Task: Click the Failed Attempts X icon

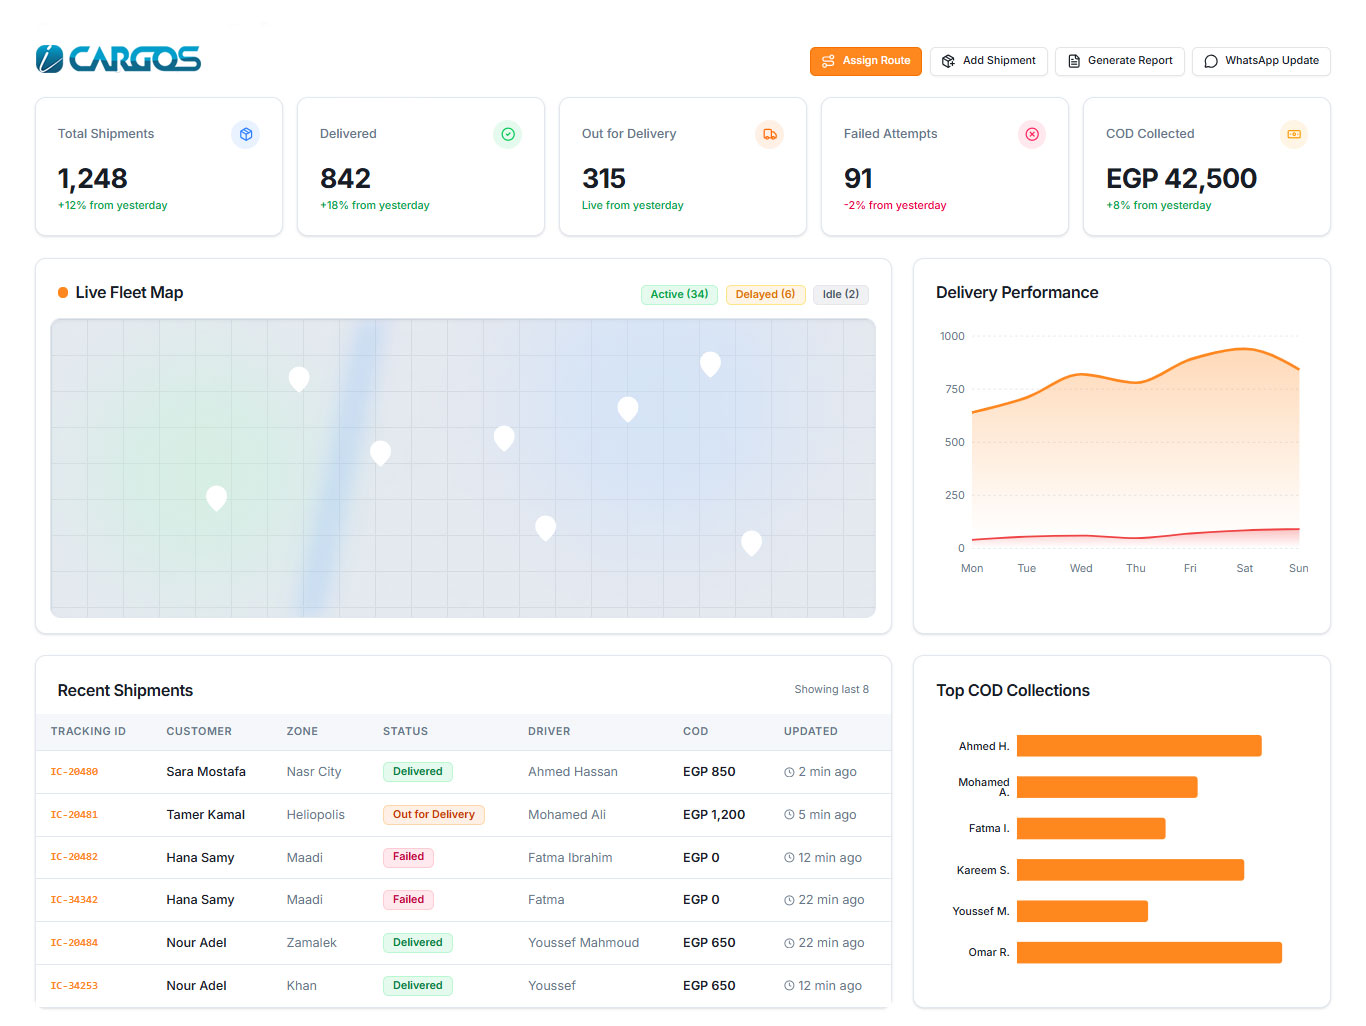Action: click(1032, 134)
